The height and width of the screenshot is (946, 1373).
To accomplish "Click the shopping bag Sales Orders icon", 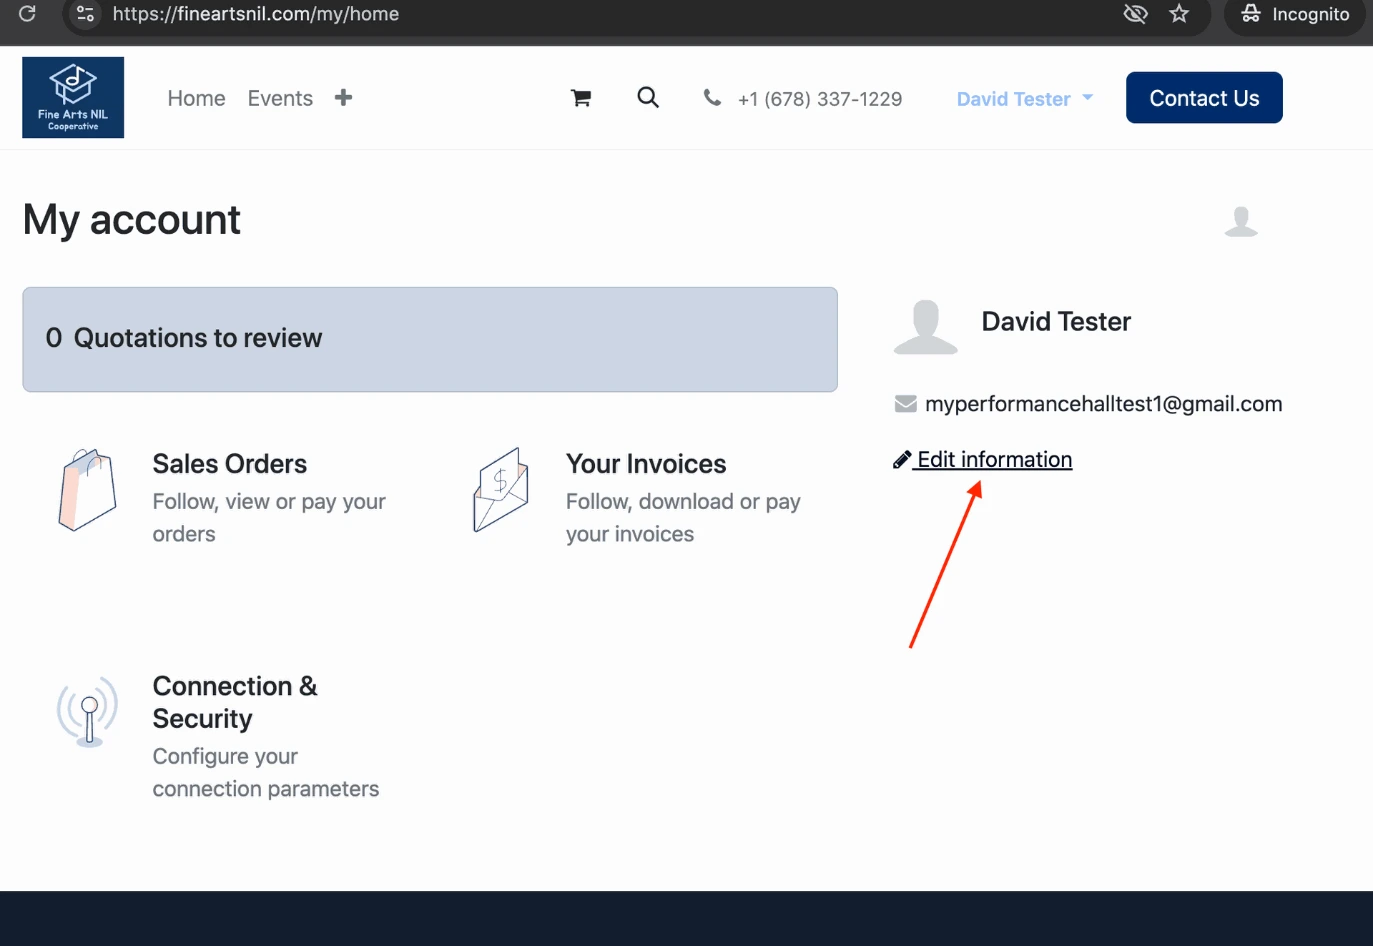I will pyautogui.click(x=87, y=490).
